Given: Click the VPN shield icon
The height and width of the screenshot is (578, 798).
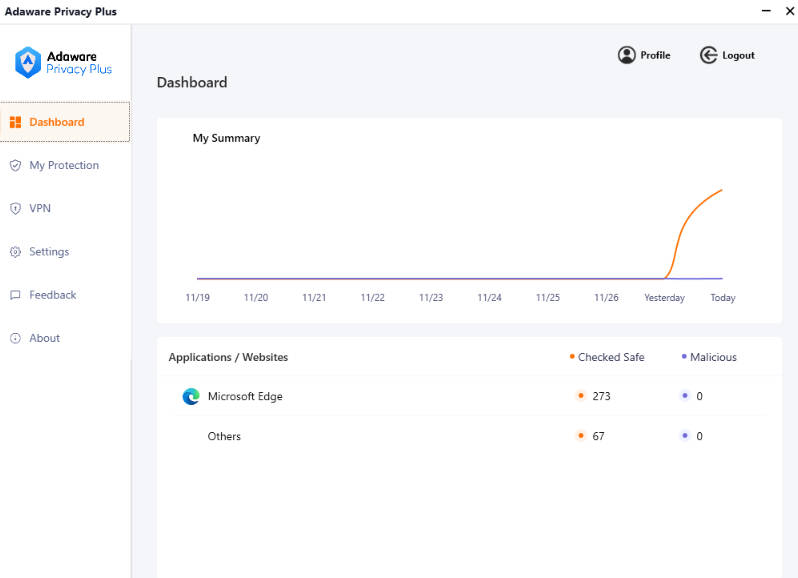Looking at the screenshot, I should click(16, 209).
